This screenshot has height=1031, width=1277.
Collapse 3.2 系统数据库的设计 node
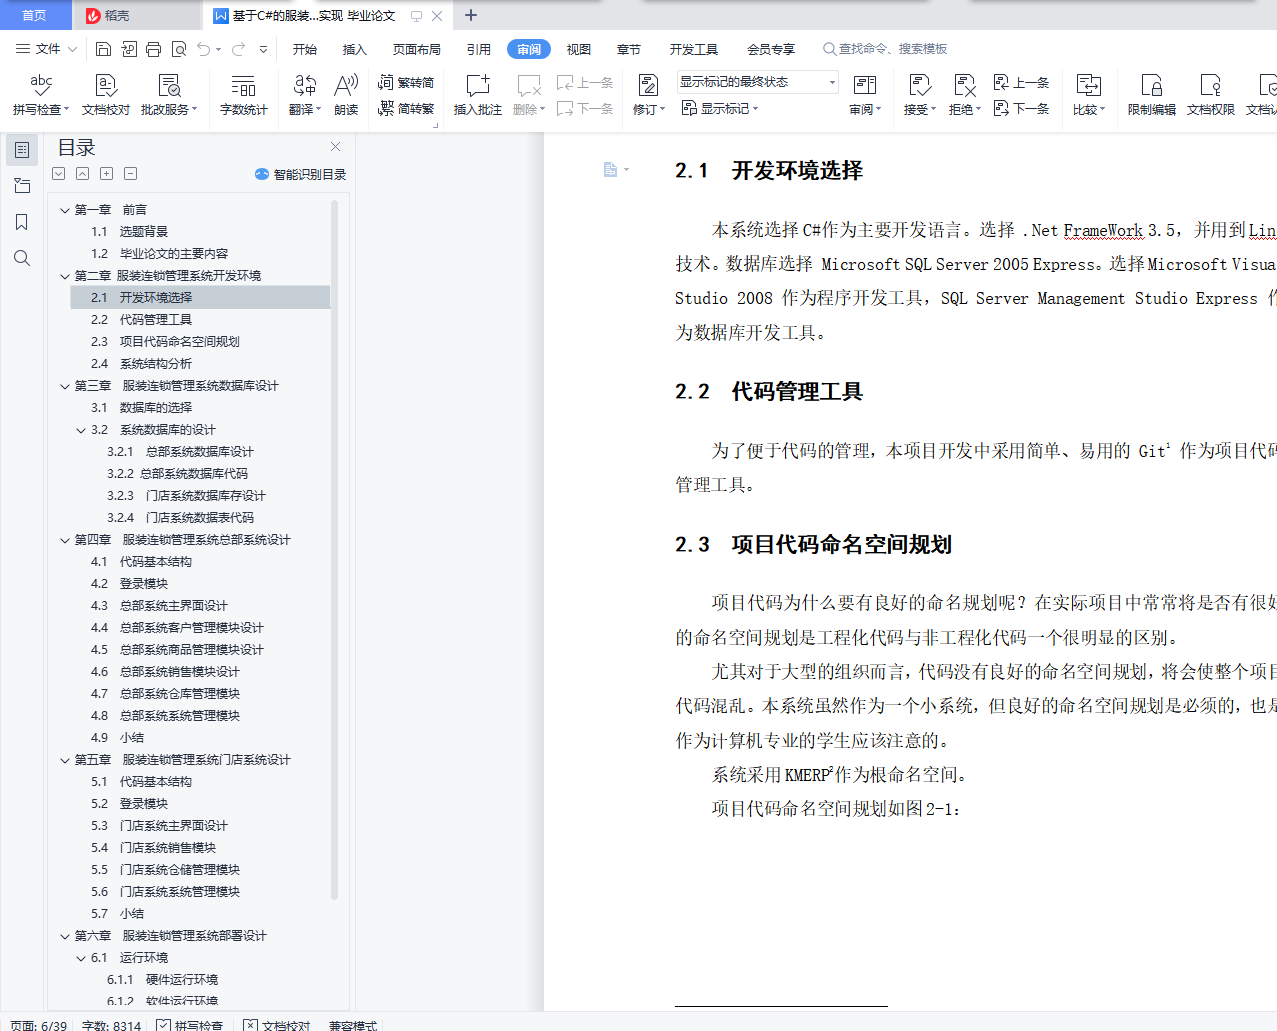81,430
